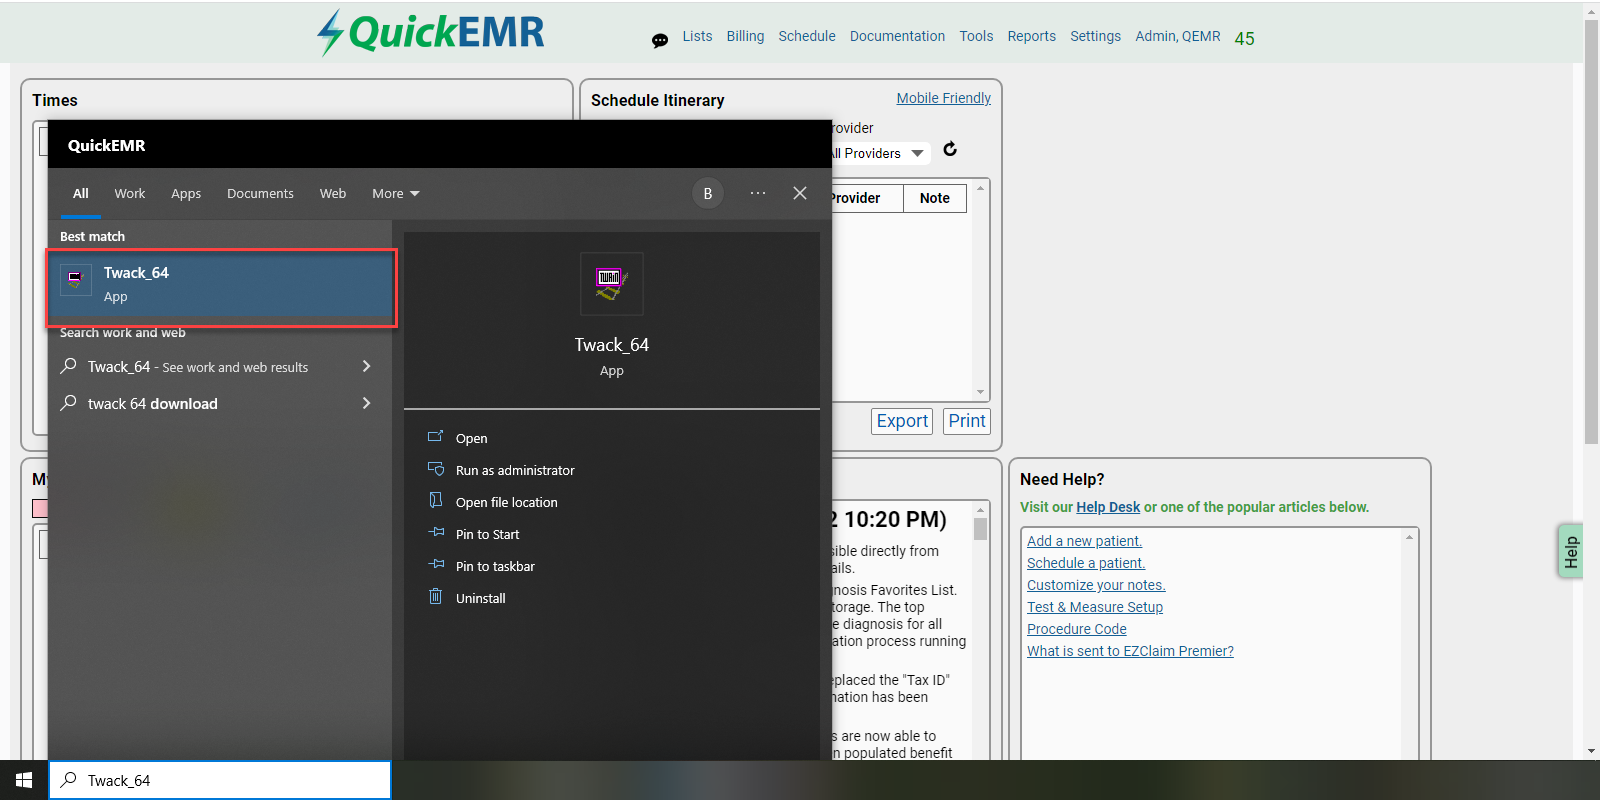Open the Customize your notes article
Viewport: 1600px width, 800px height.
click(x=1096, y=585)
